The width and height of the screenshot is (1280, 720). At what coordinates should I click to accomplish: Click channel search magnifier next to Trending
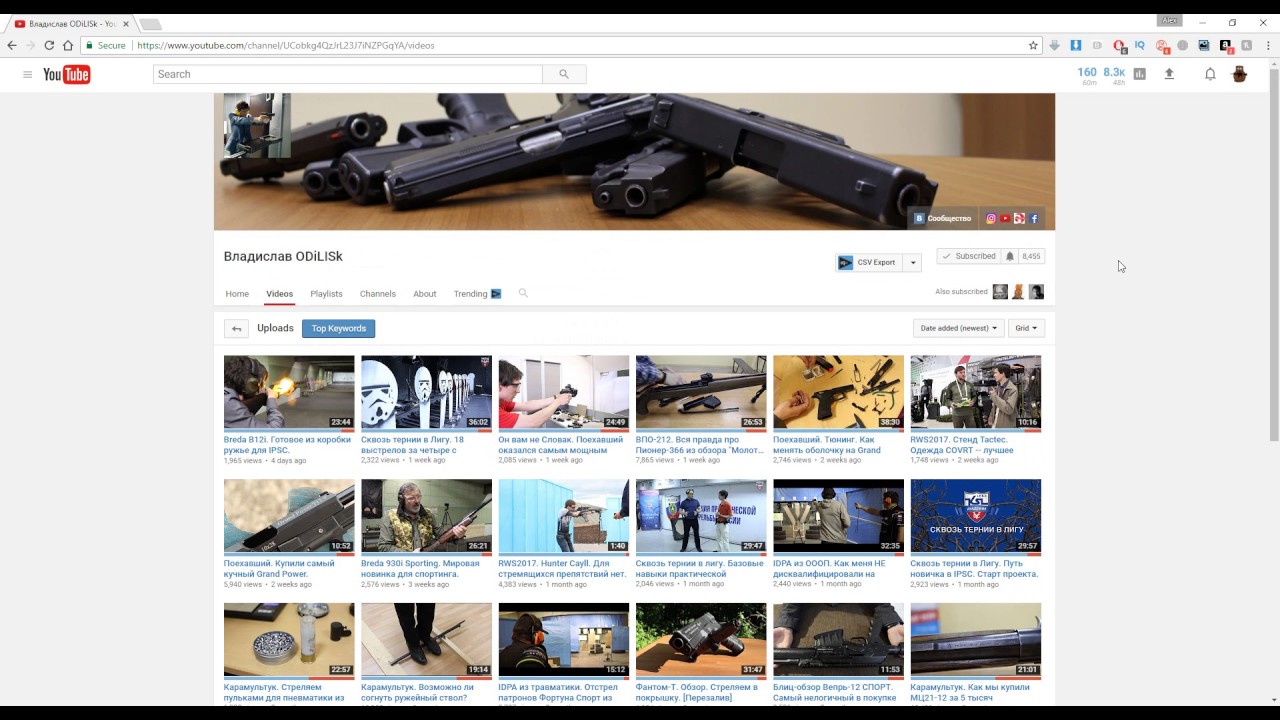click(523, 293)
